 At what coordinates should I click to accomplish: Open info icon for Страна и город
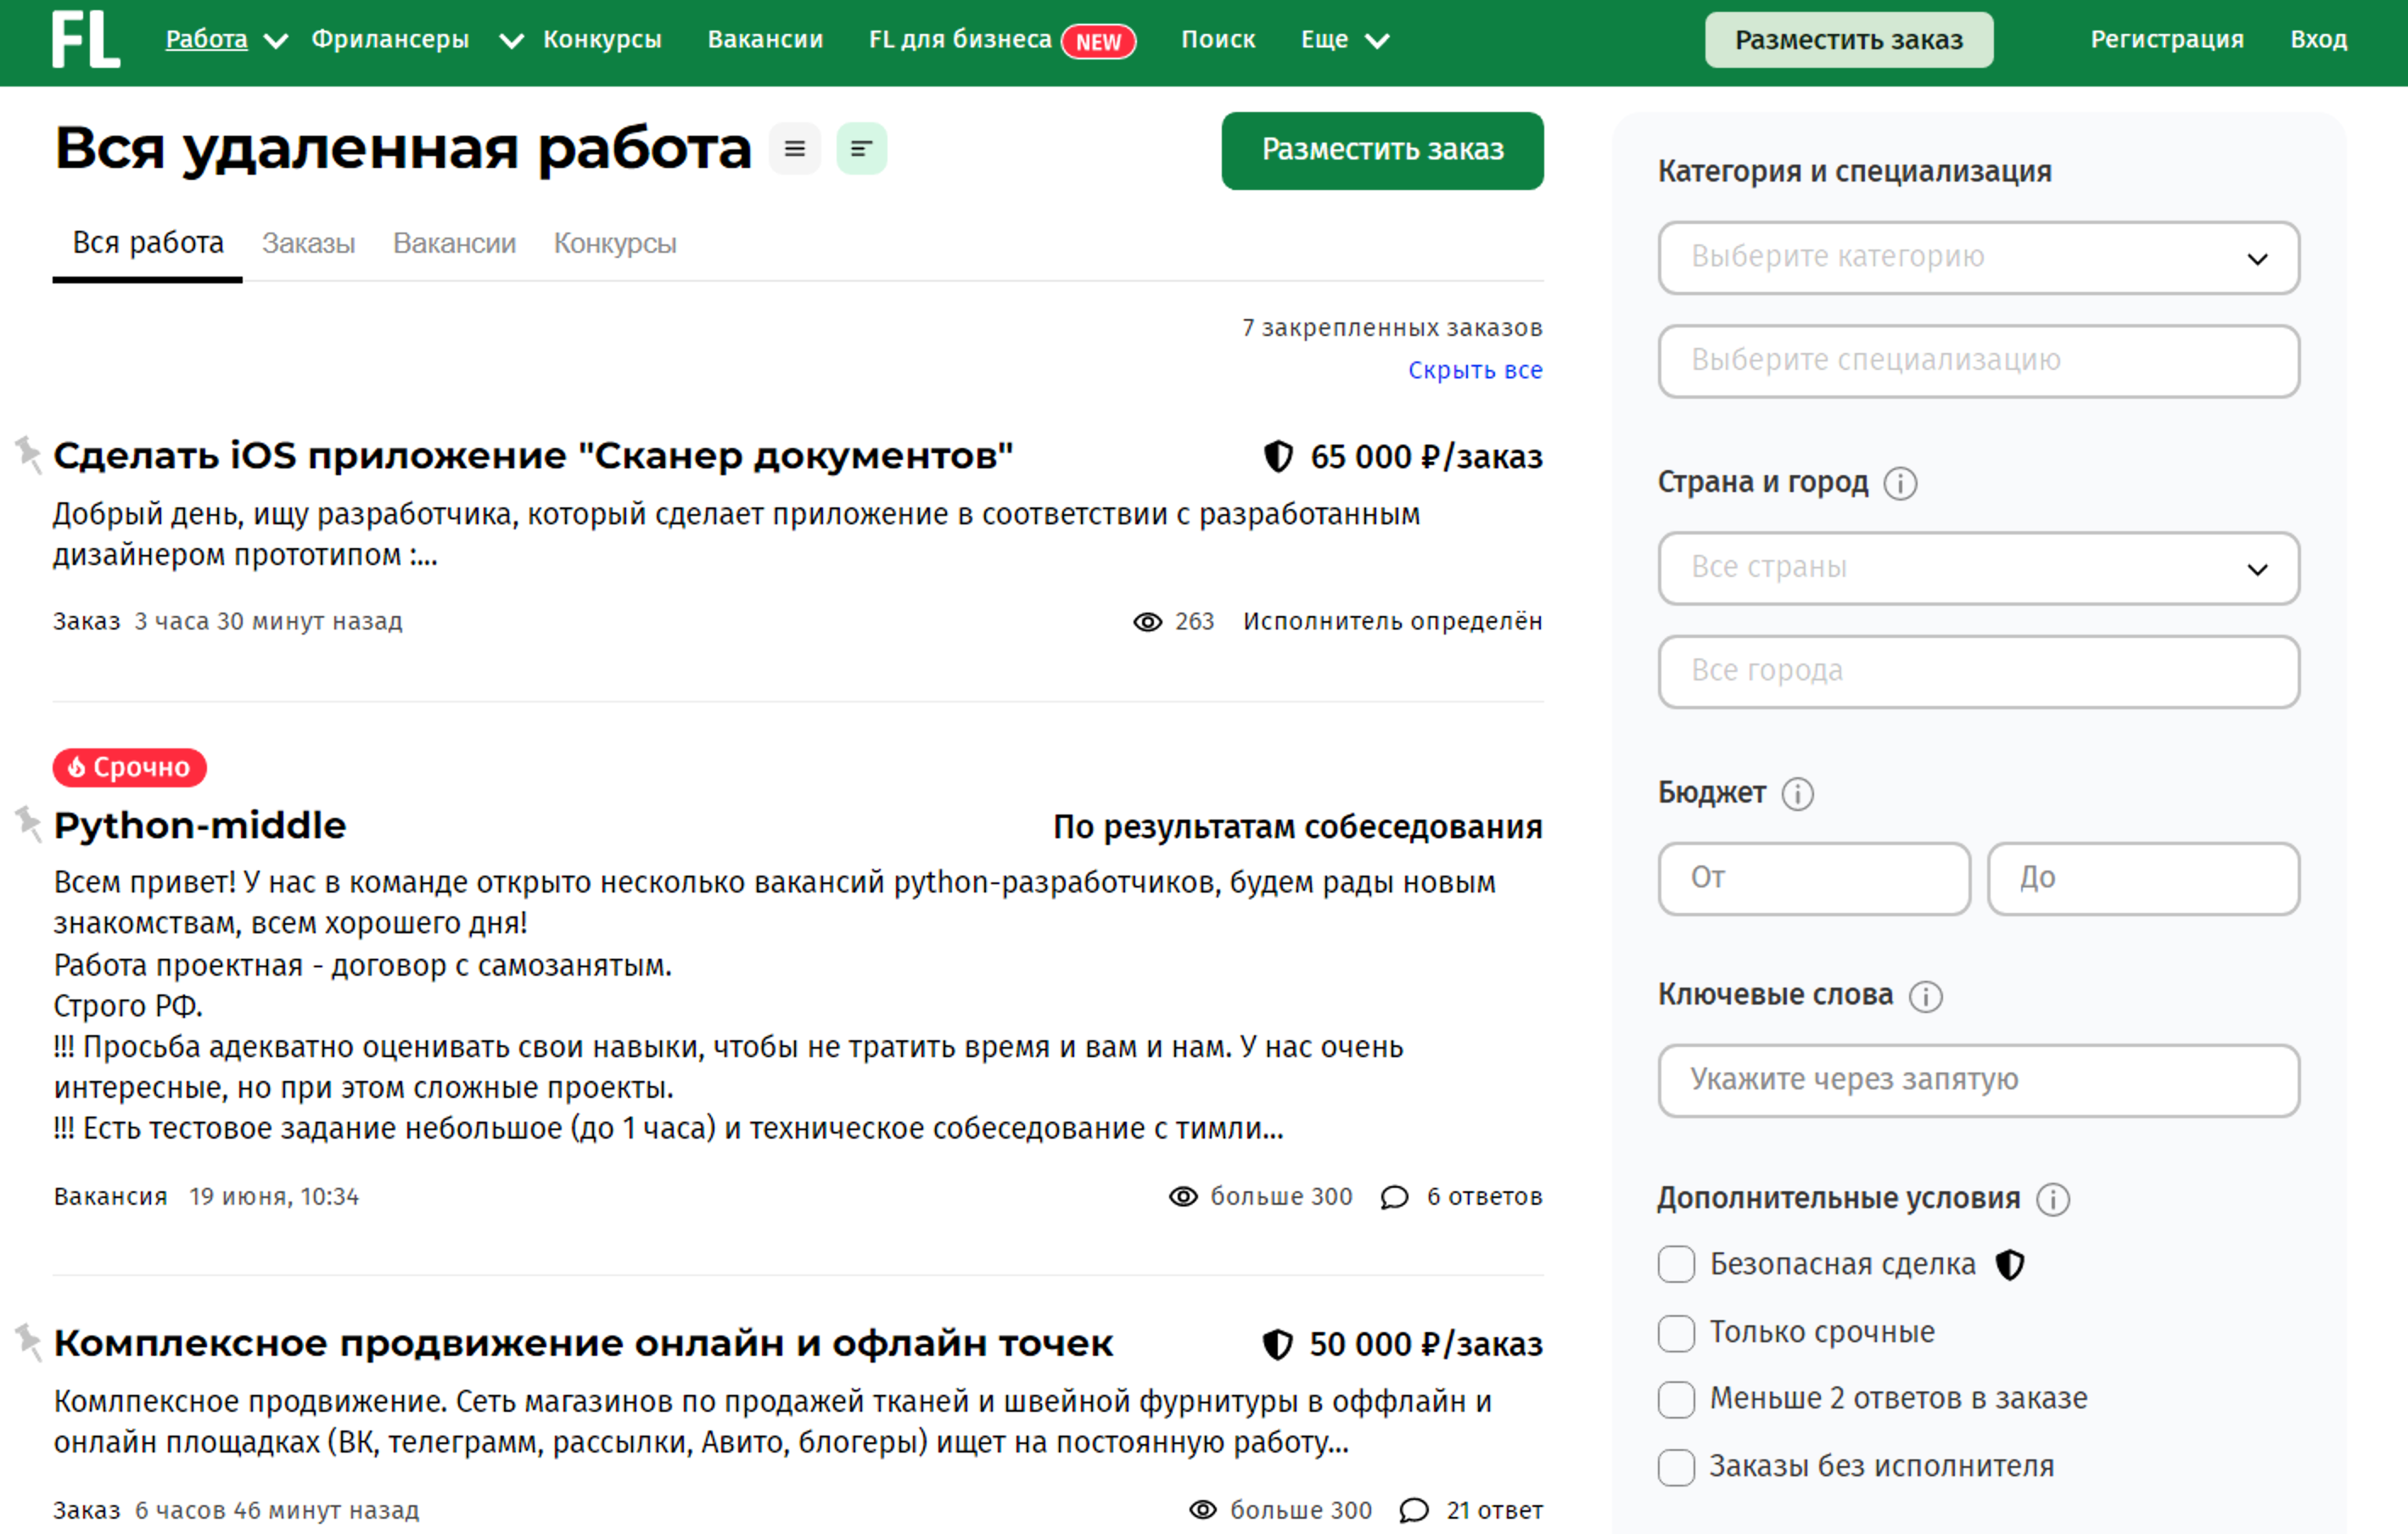(1900, 483)
